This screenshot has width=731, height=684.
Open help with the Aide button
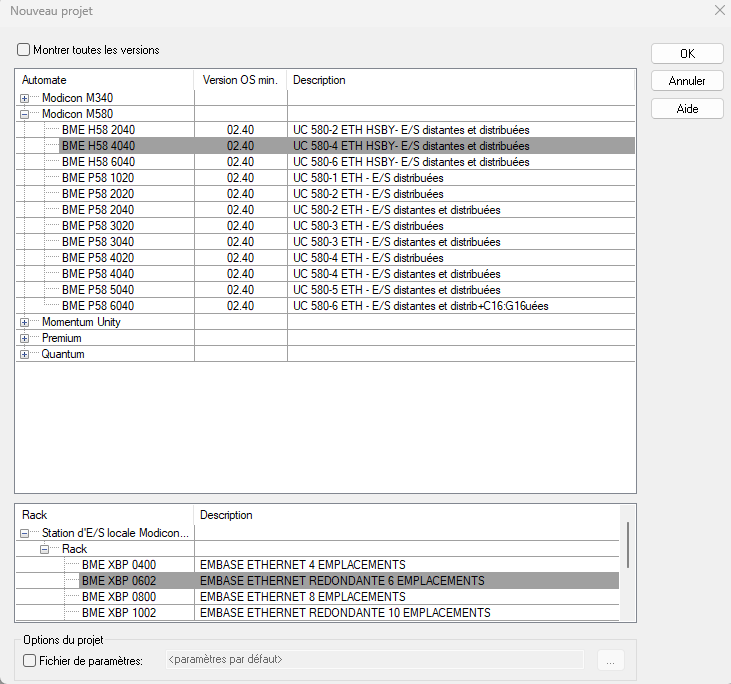pos(687,109)
